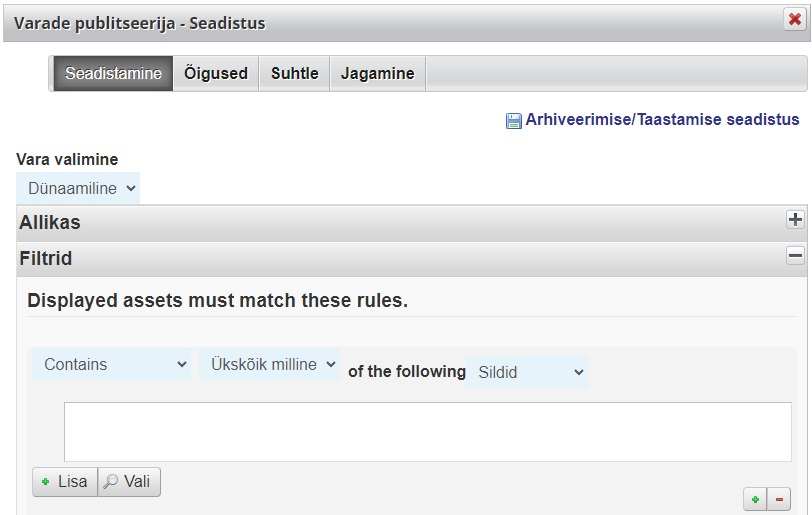812x515 pixels.
Task: Click the Lisa button
Action: click(65, 482)
